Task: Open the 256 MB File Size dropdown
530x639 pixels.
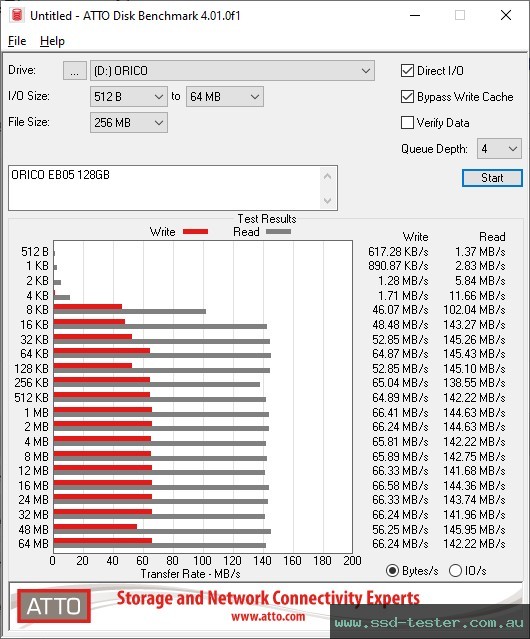Action: [129, 123]
